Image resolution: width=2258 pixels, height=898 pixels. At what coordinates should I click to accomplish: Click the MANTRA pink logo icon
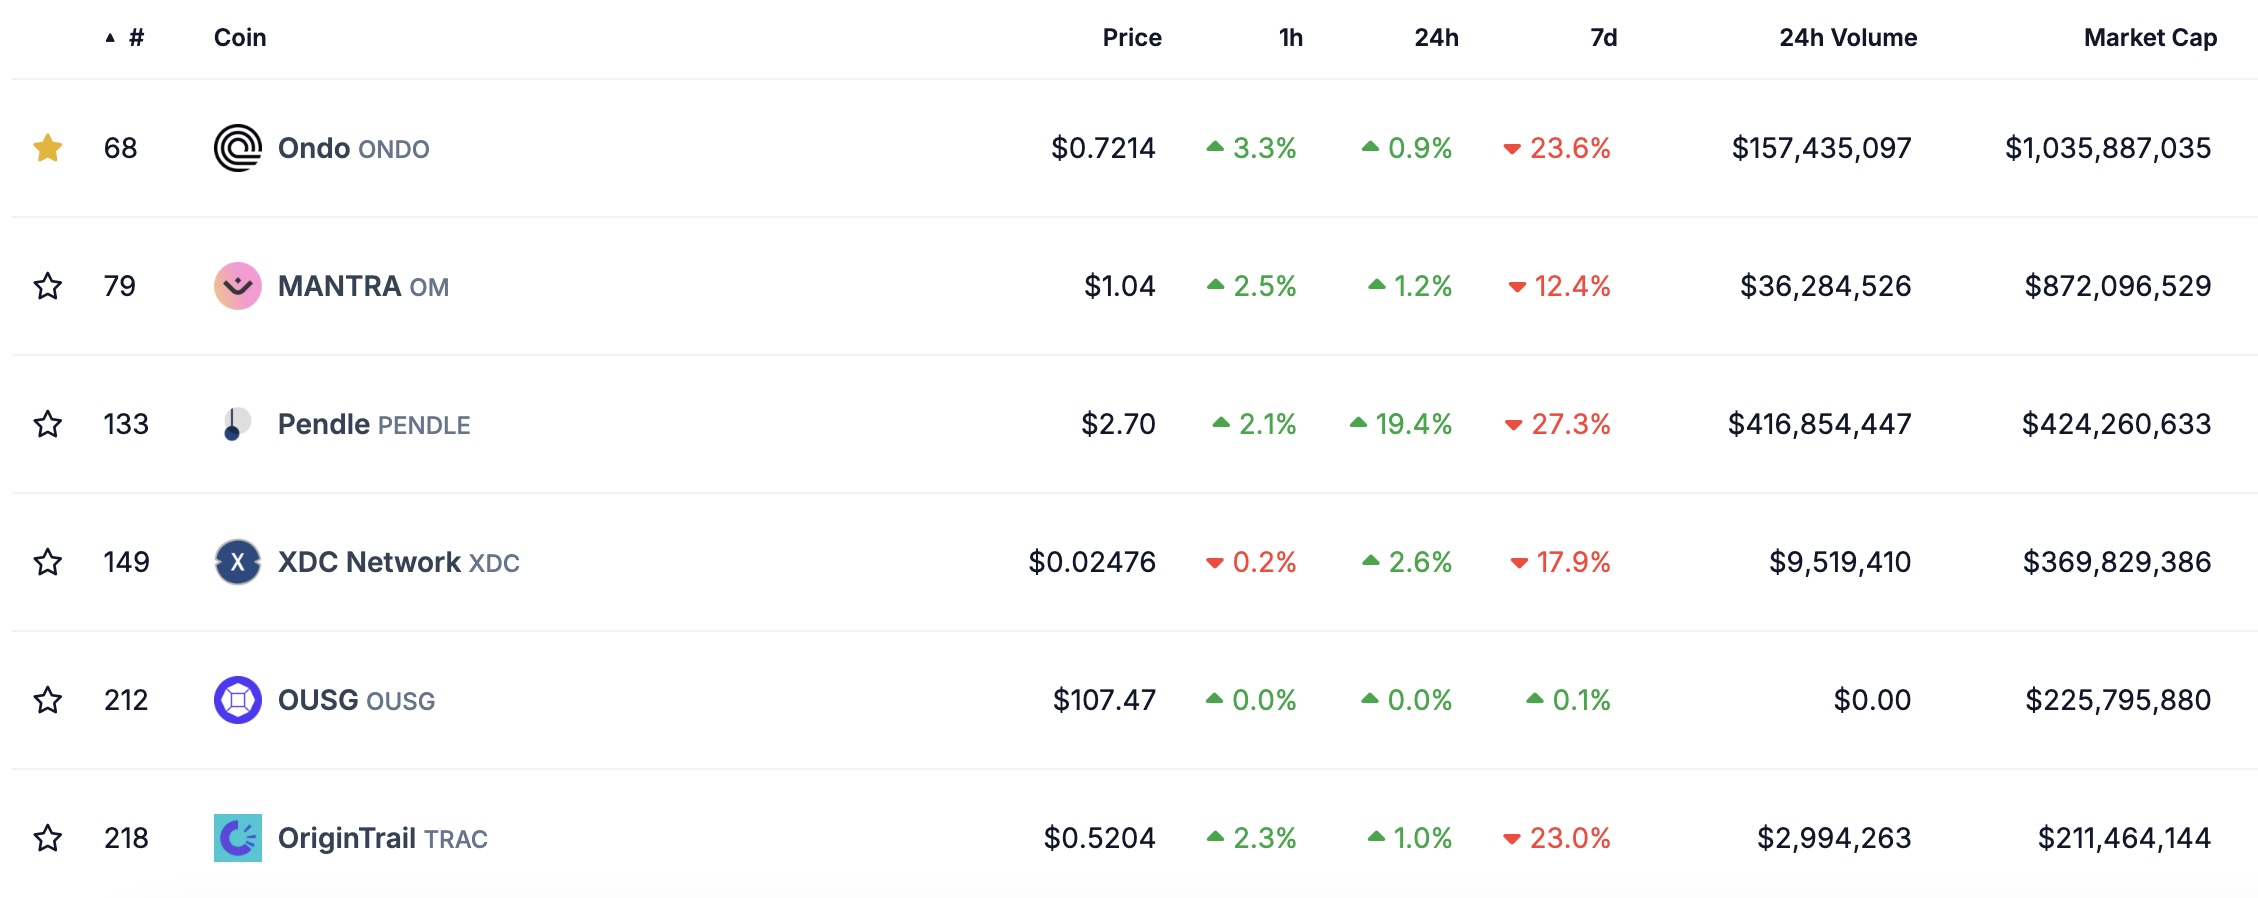pos(238,286)
